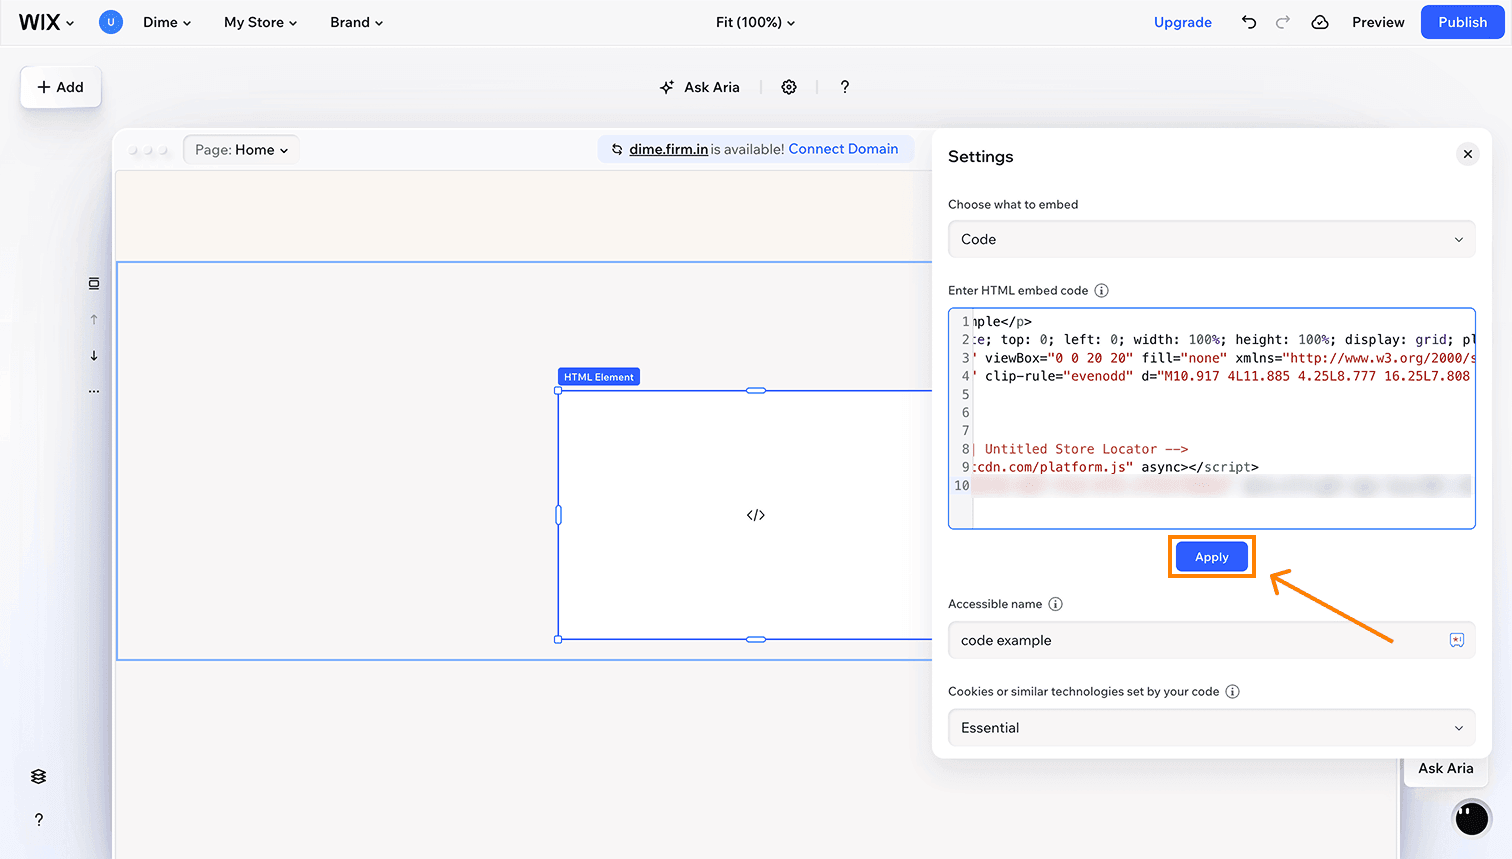This screenshot has width=1512, height=859.
Task: Click the Untitled Store Locator comment line
Action: pyautogui.click(x=1086, y=449)
